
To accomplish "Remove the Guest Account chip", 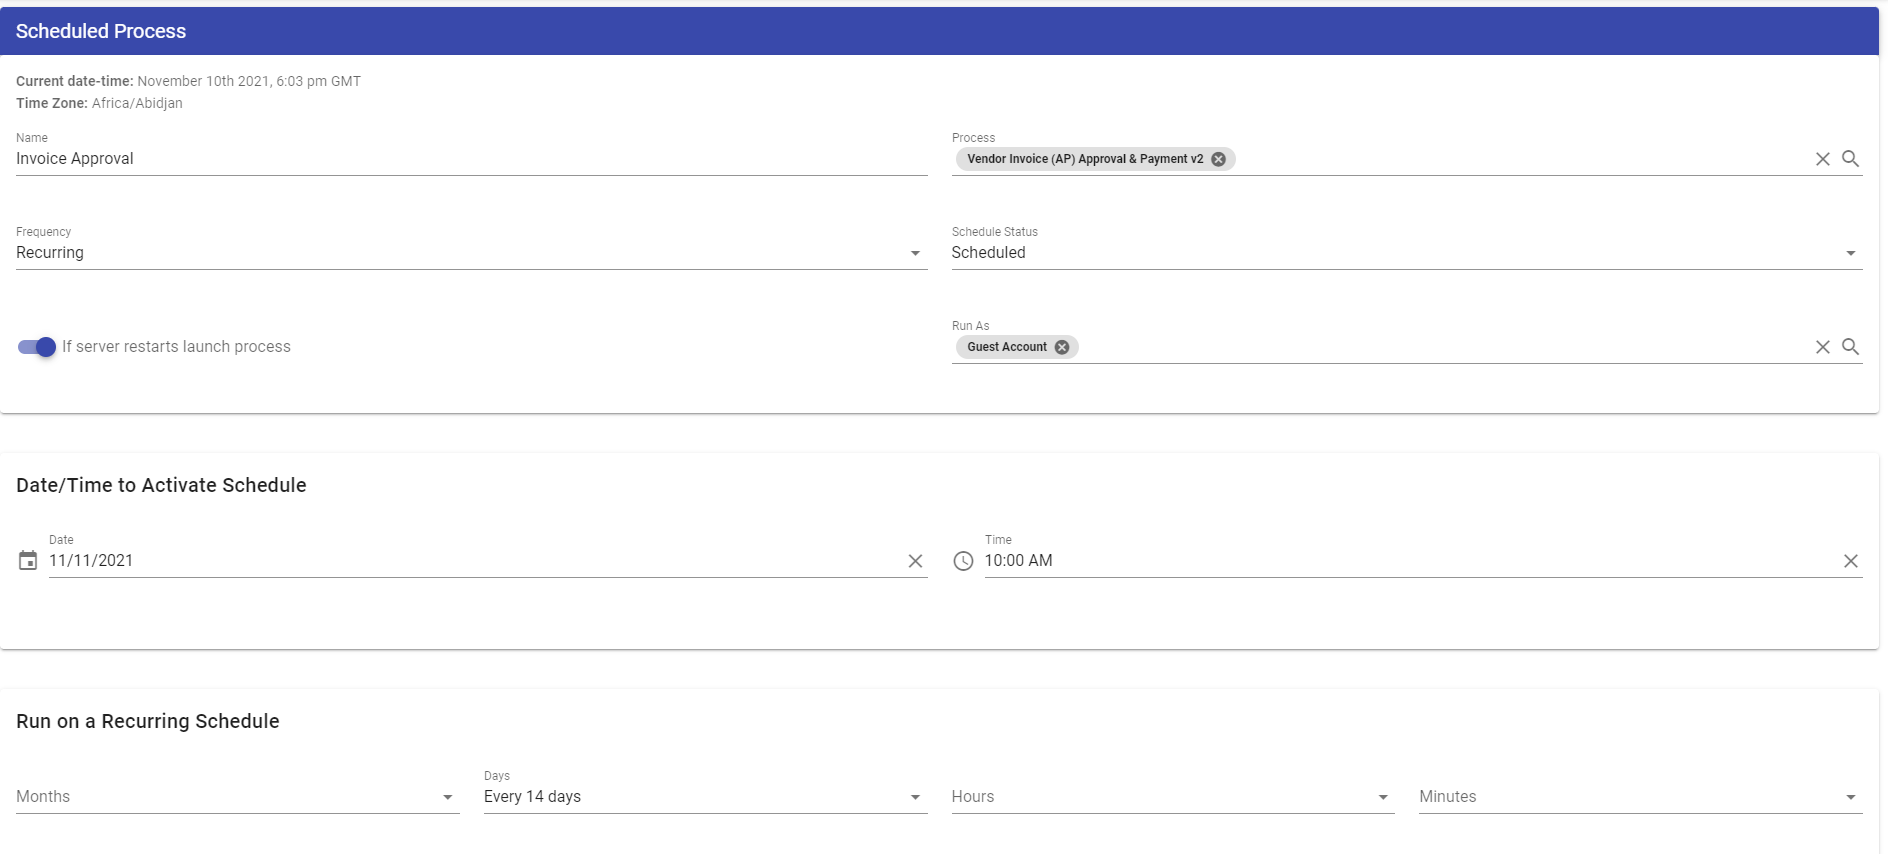I will (1062, 347).
